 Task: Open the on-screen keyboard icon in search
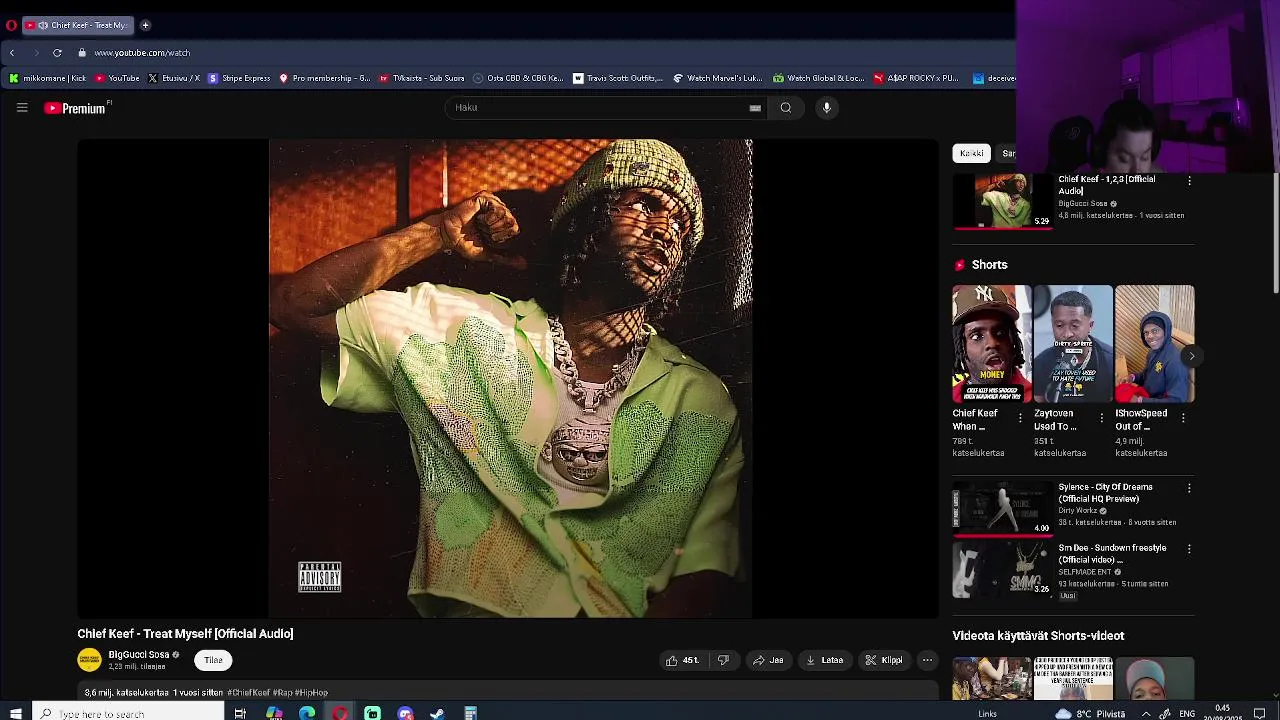[x=755, y=108]
